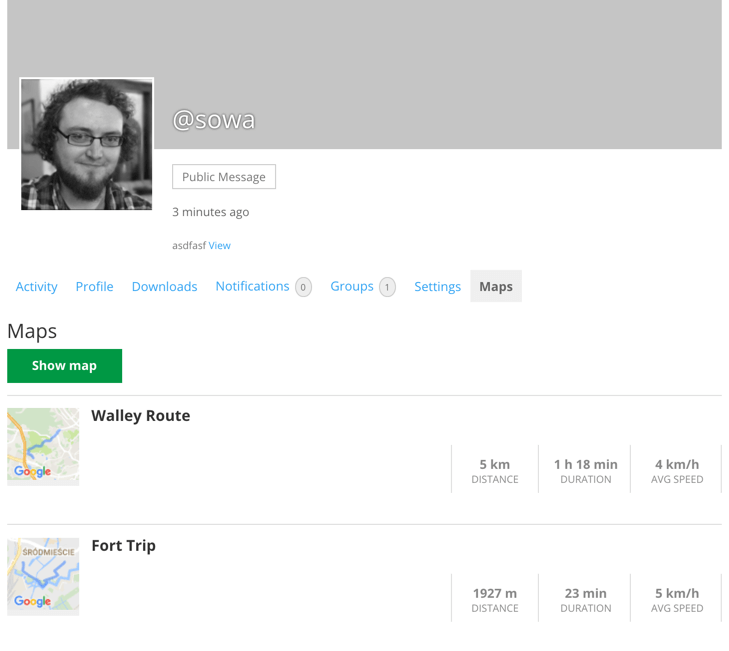Click the Groups count badge
The height and width of the screenshot is (651, 729).
point(387,287)
